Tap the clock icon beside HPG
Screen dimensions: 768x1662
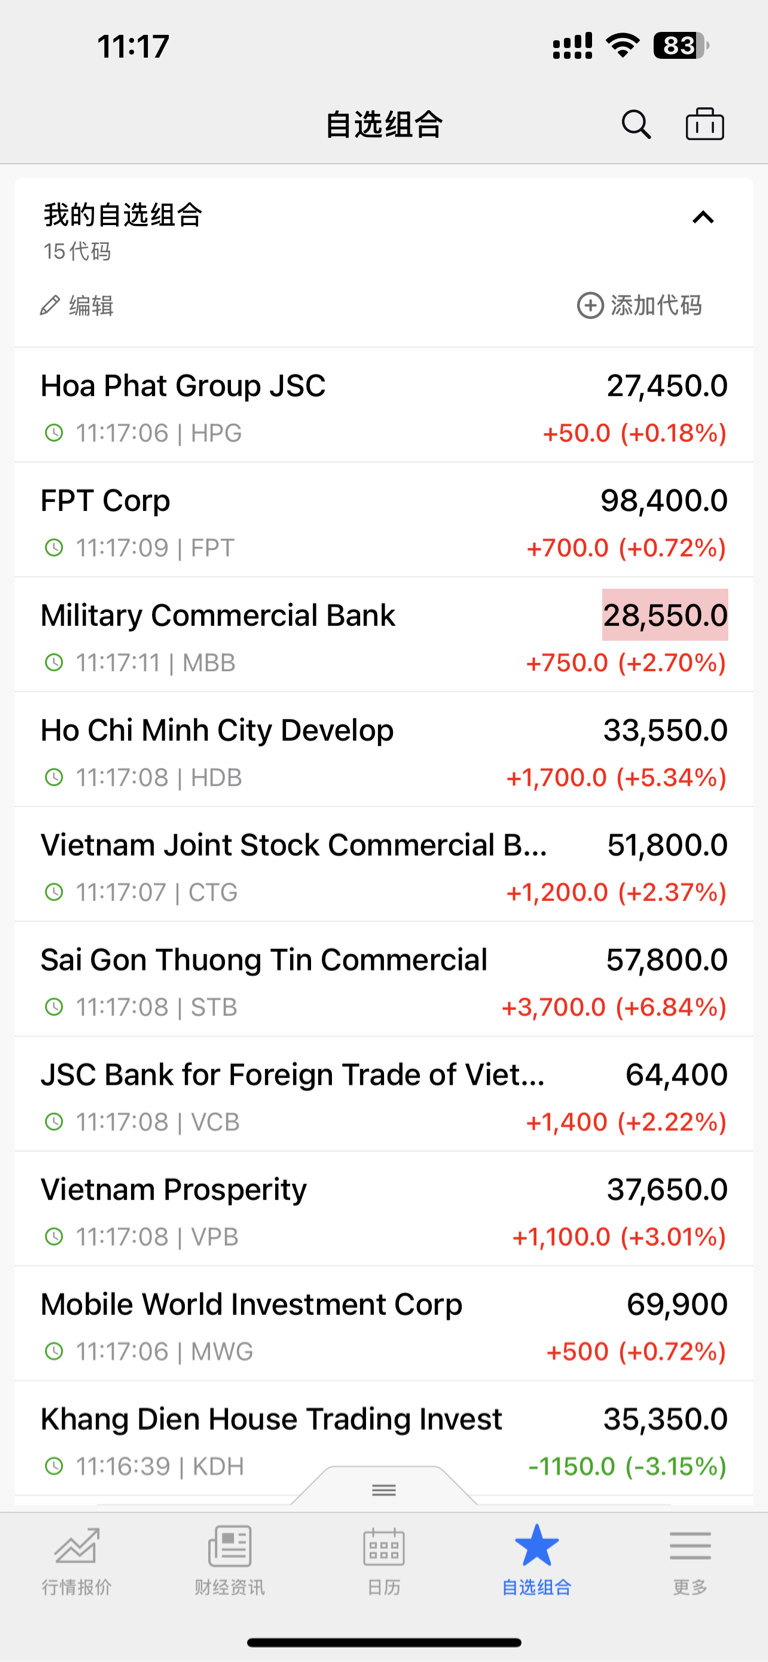54,433
